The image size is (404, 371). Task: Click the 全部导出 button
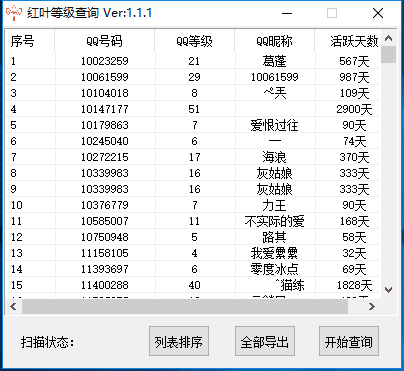[x=265, y=341]
